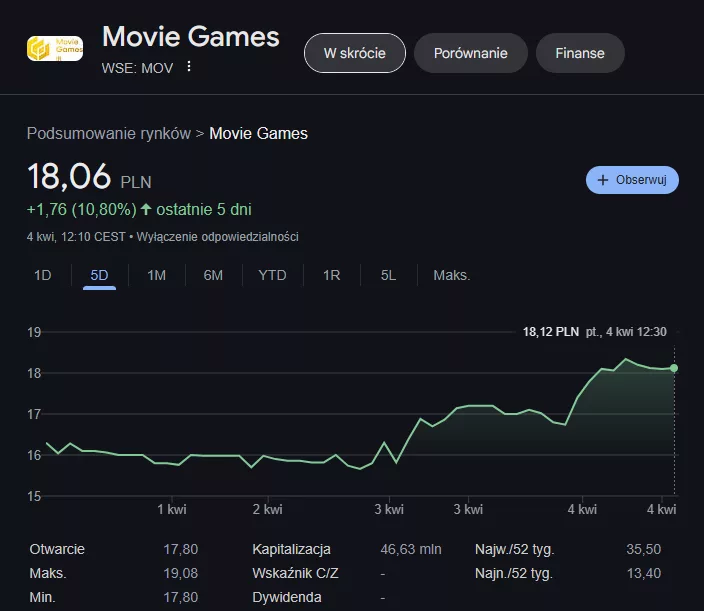Open the three-dot options menu beside WSE: MOV
This screenshot has height=611, width=704.
(188, 67)
